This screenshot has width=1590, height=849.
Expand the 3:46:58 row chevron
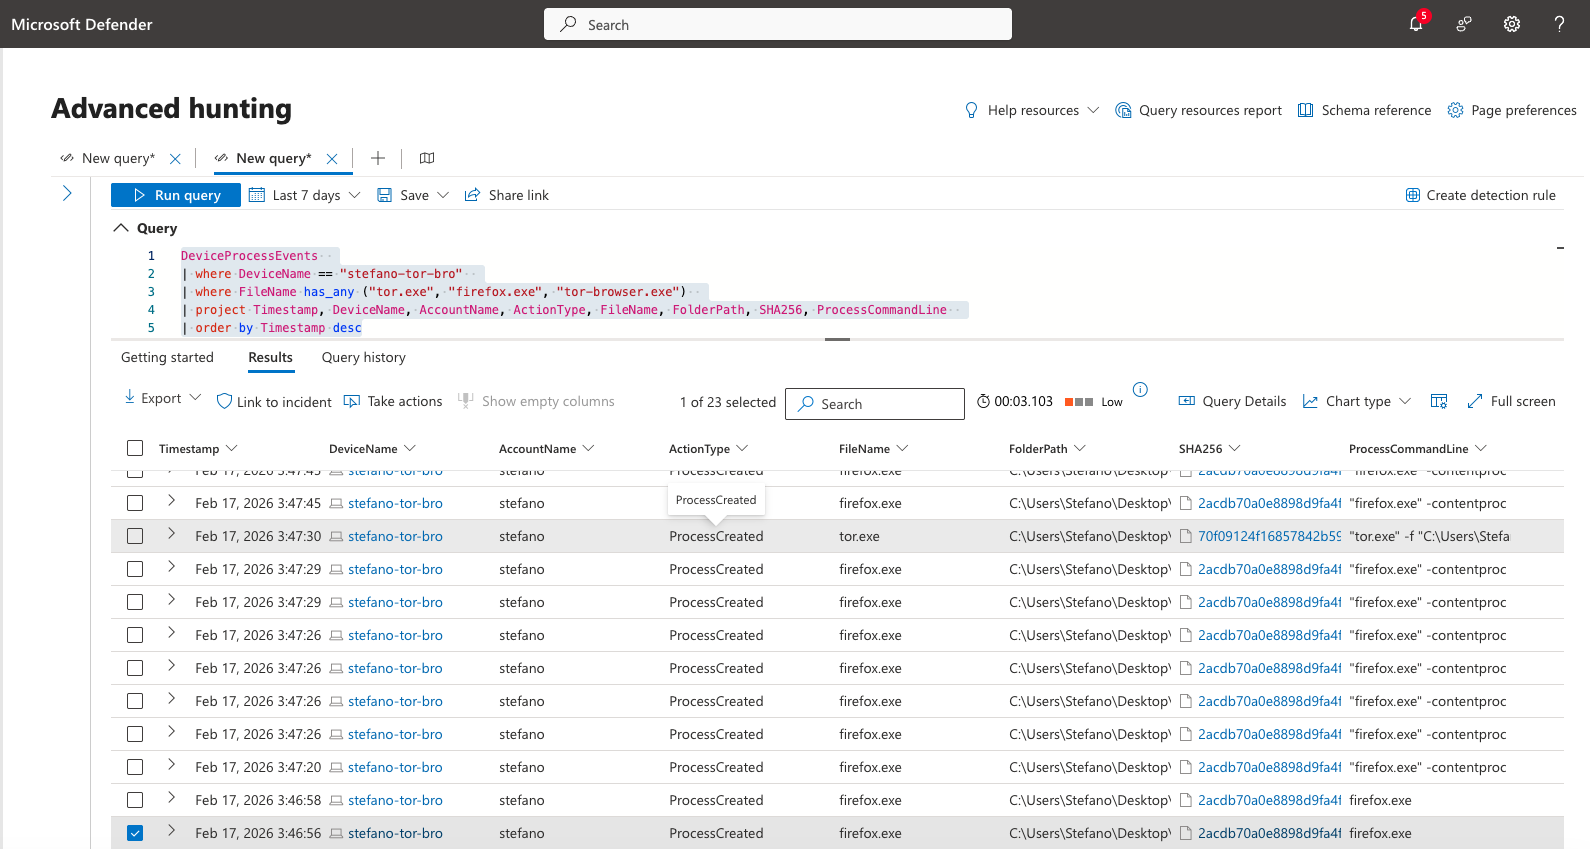point(171,798)
